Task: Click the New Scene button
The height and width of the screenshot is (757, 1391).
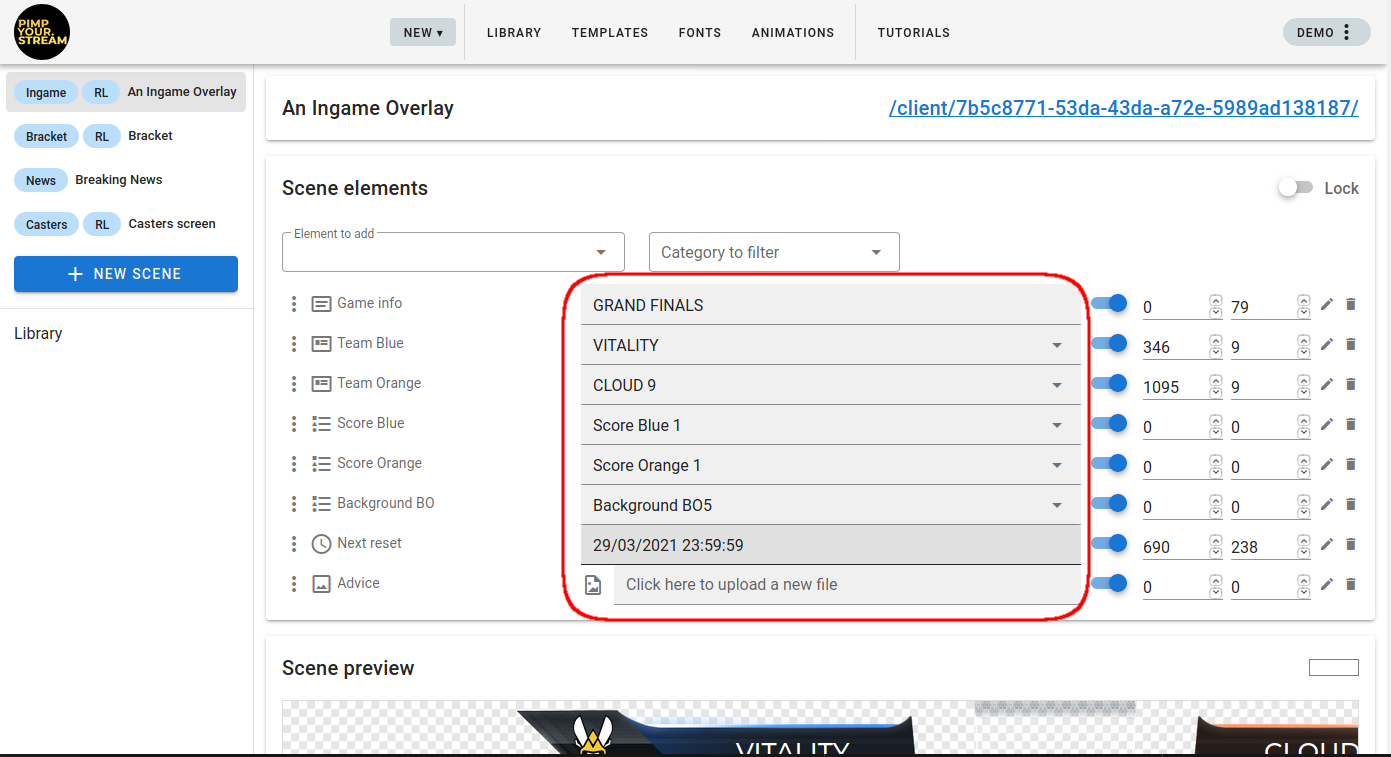Action: click(126, 274)
